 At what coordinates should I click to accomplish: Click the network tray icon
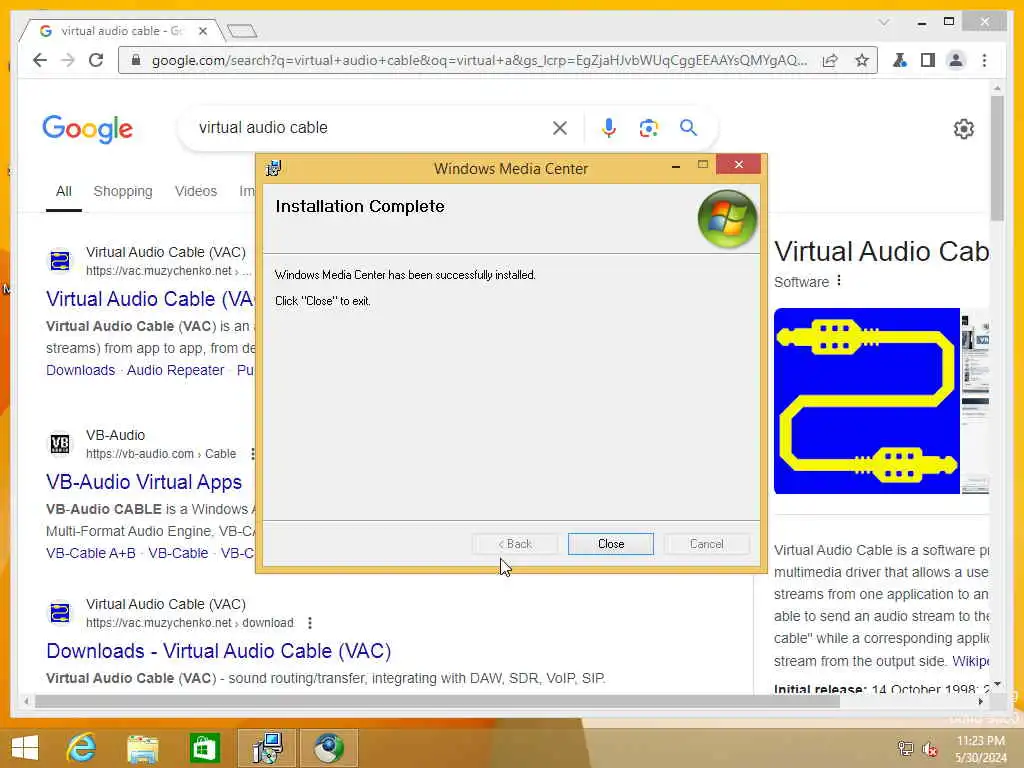[905, 749]
